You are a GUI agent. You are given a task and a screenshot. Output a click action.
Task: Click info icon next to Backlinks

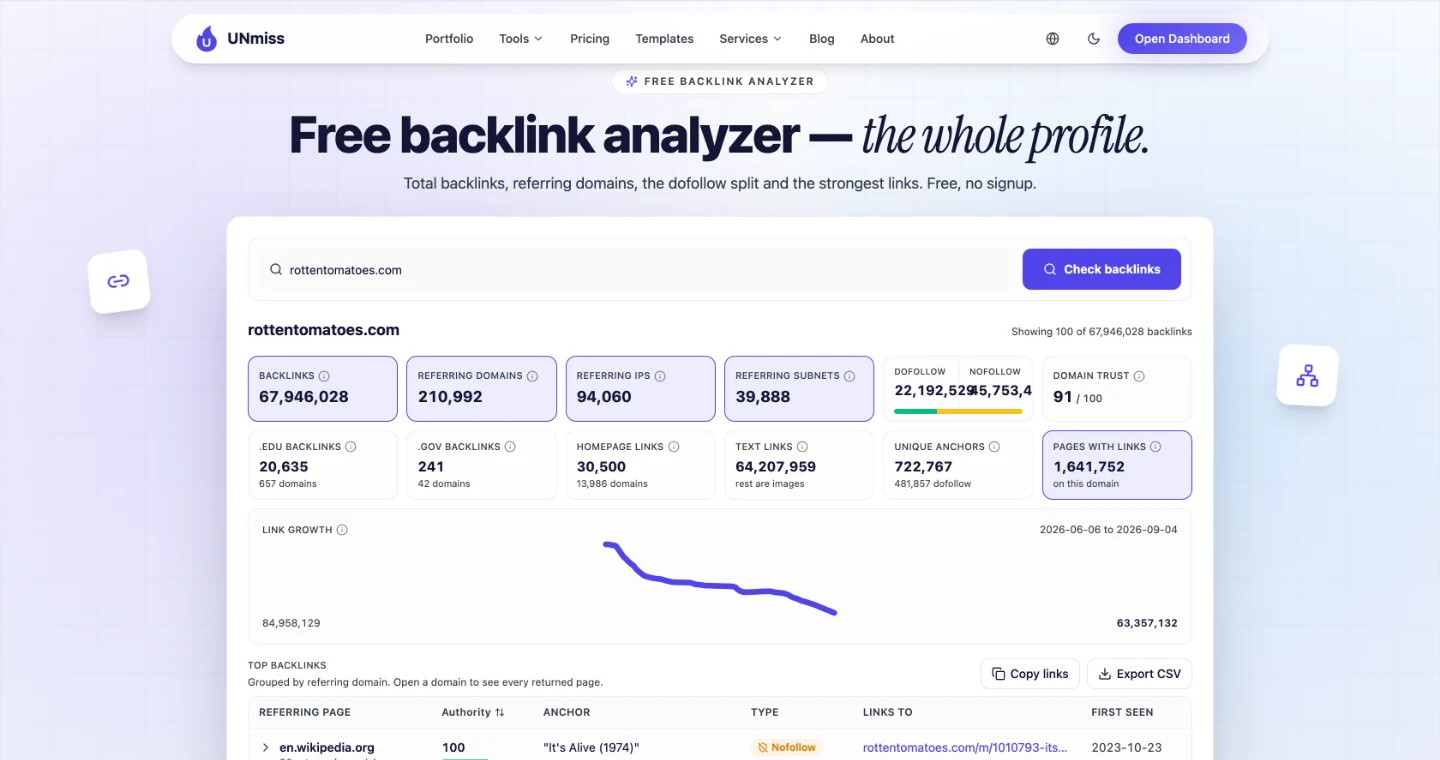[x=323, y=376]
